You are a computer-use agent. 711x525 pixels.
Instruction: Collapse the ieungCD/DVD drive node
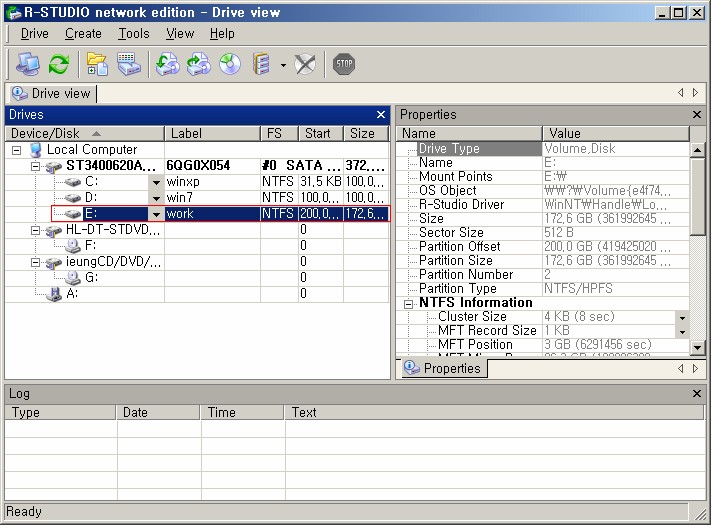pos(35,262)
